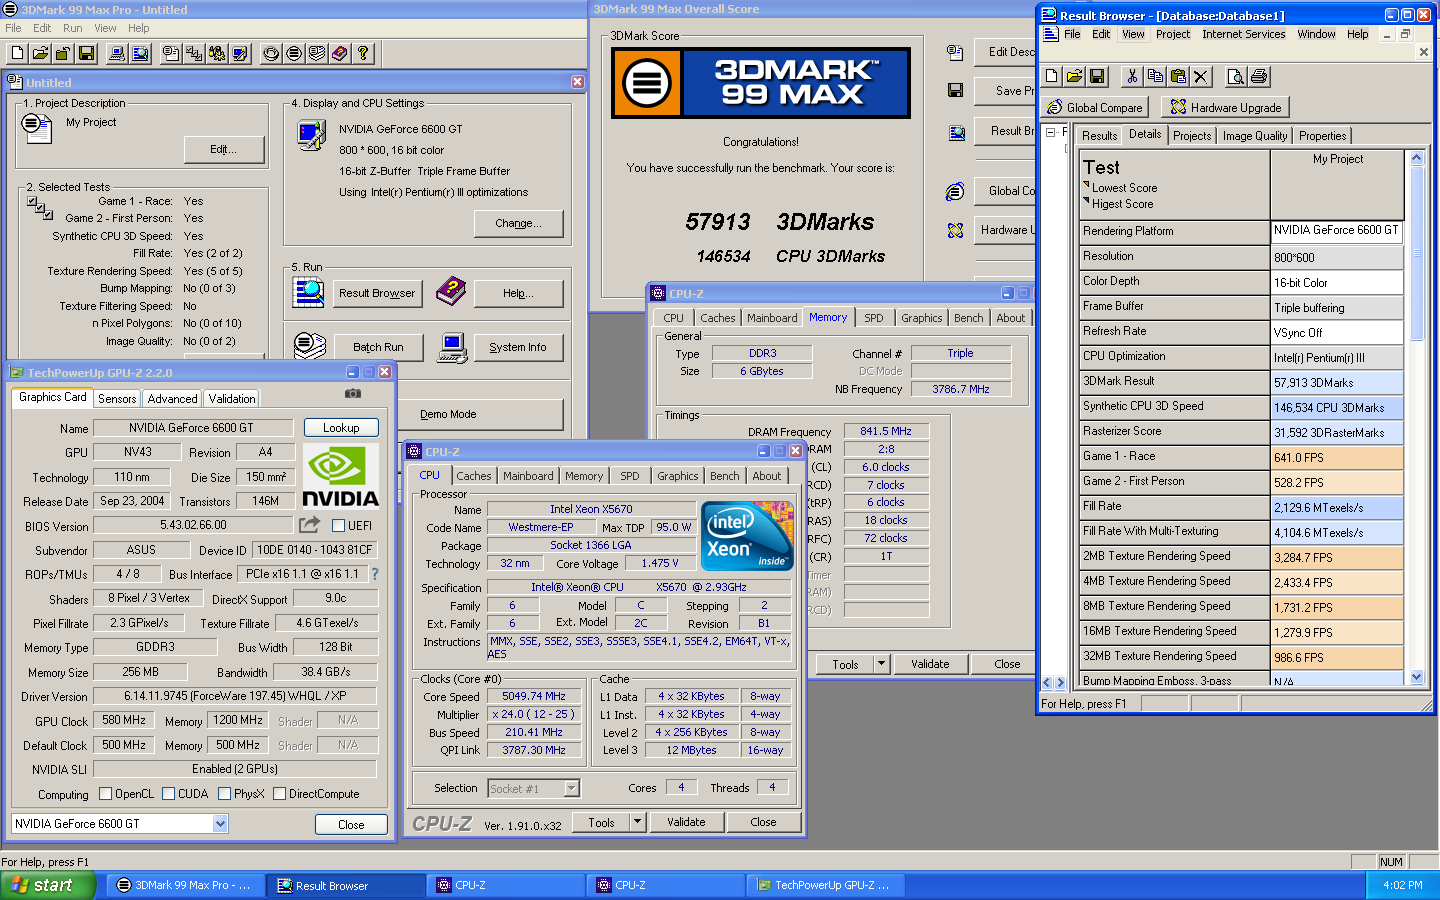Click right arrow of Result Browser tree scrollbar
This screenshot has width=1440, height=900.
click(1061, 683)
